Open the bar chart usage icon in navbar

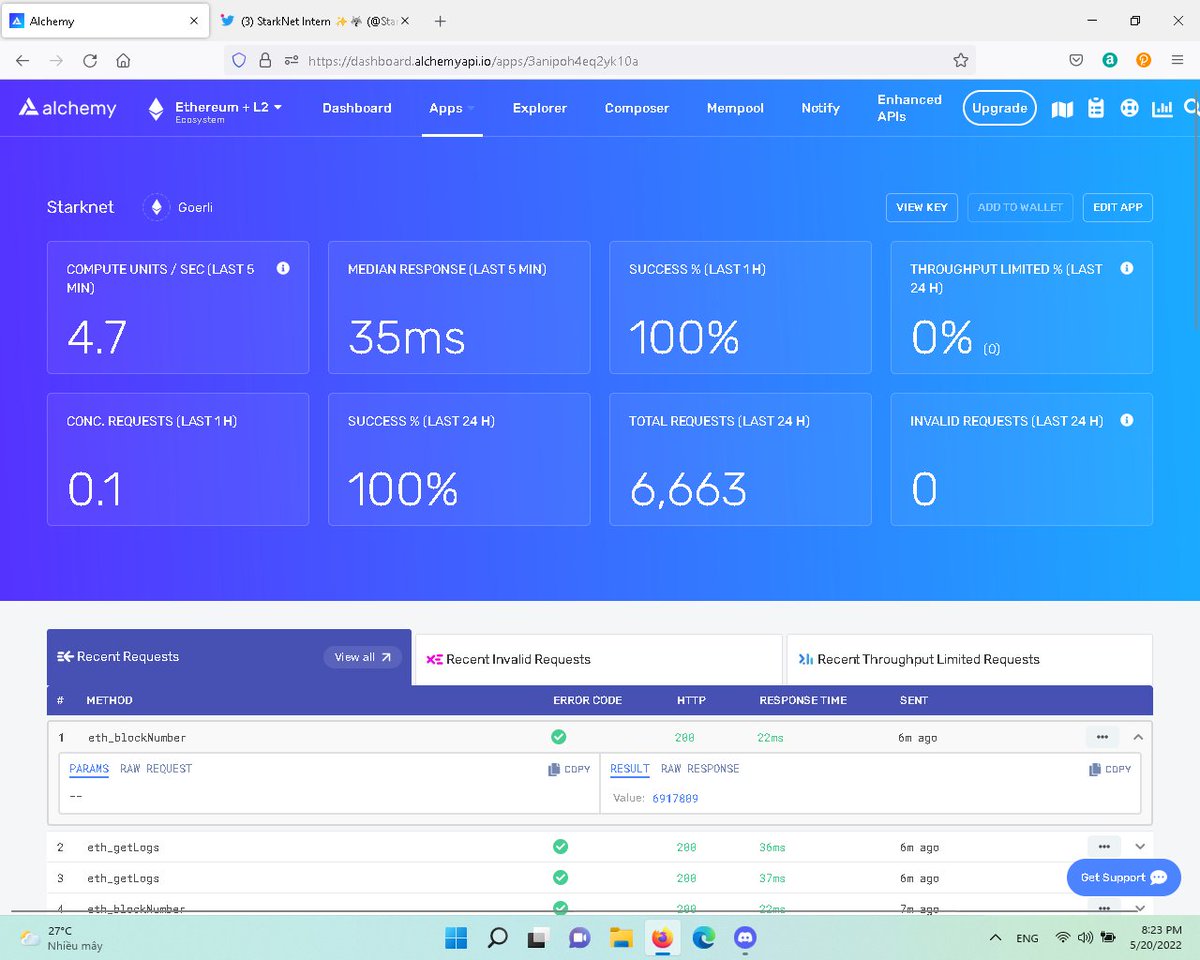click(1162, 108)
